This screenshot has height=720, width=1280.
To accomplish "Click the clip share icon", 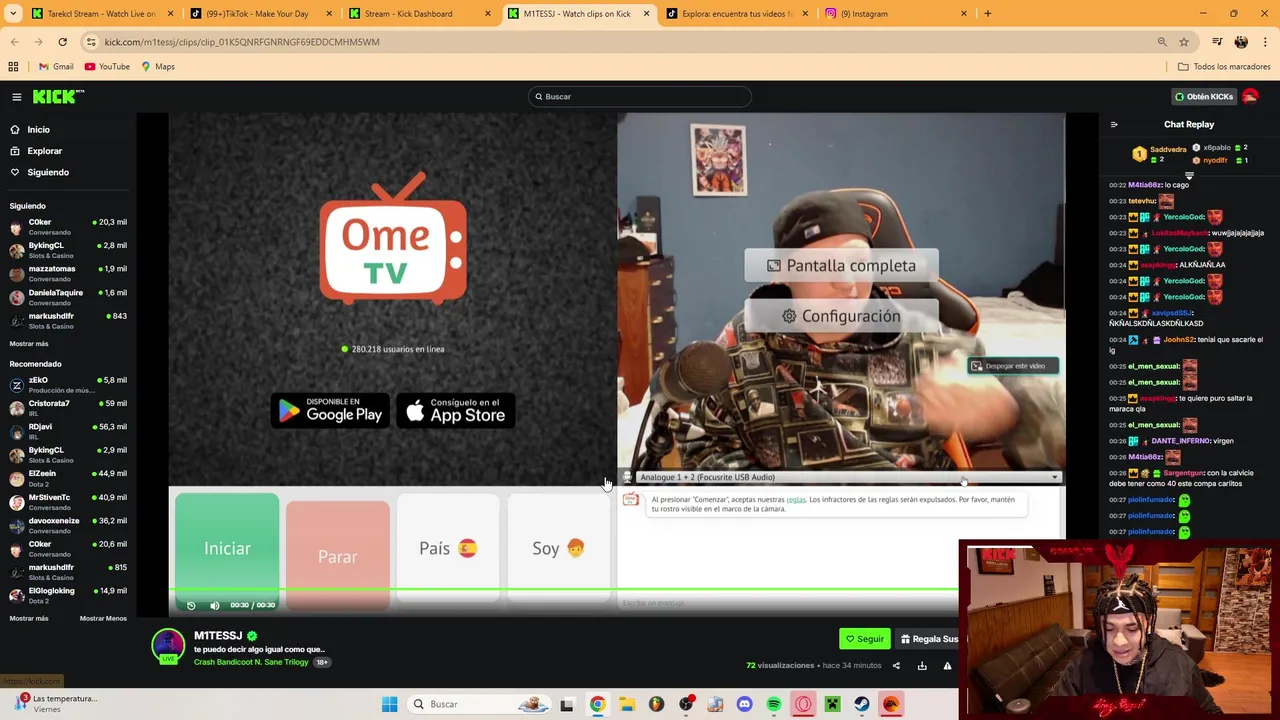I will click(x=896, y=666).
